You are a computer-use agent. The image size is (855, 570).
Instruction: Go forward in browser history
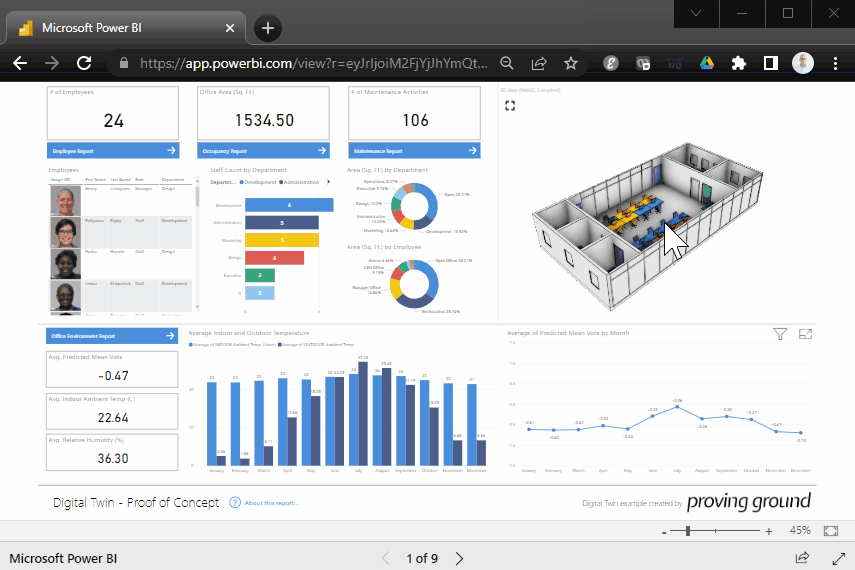click(52, 63)
